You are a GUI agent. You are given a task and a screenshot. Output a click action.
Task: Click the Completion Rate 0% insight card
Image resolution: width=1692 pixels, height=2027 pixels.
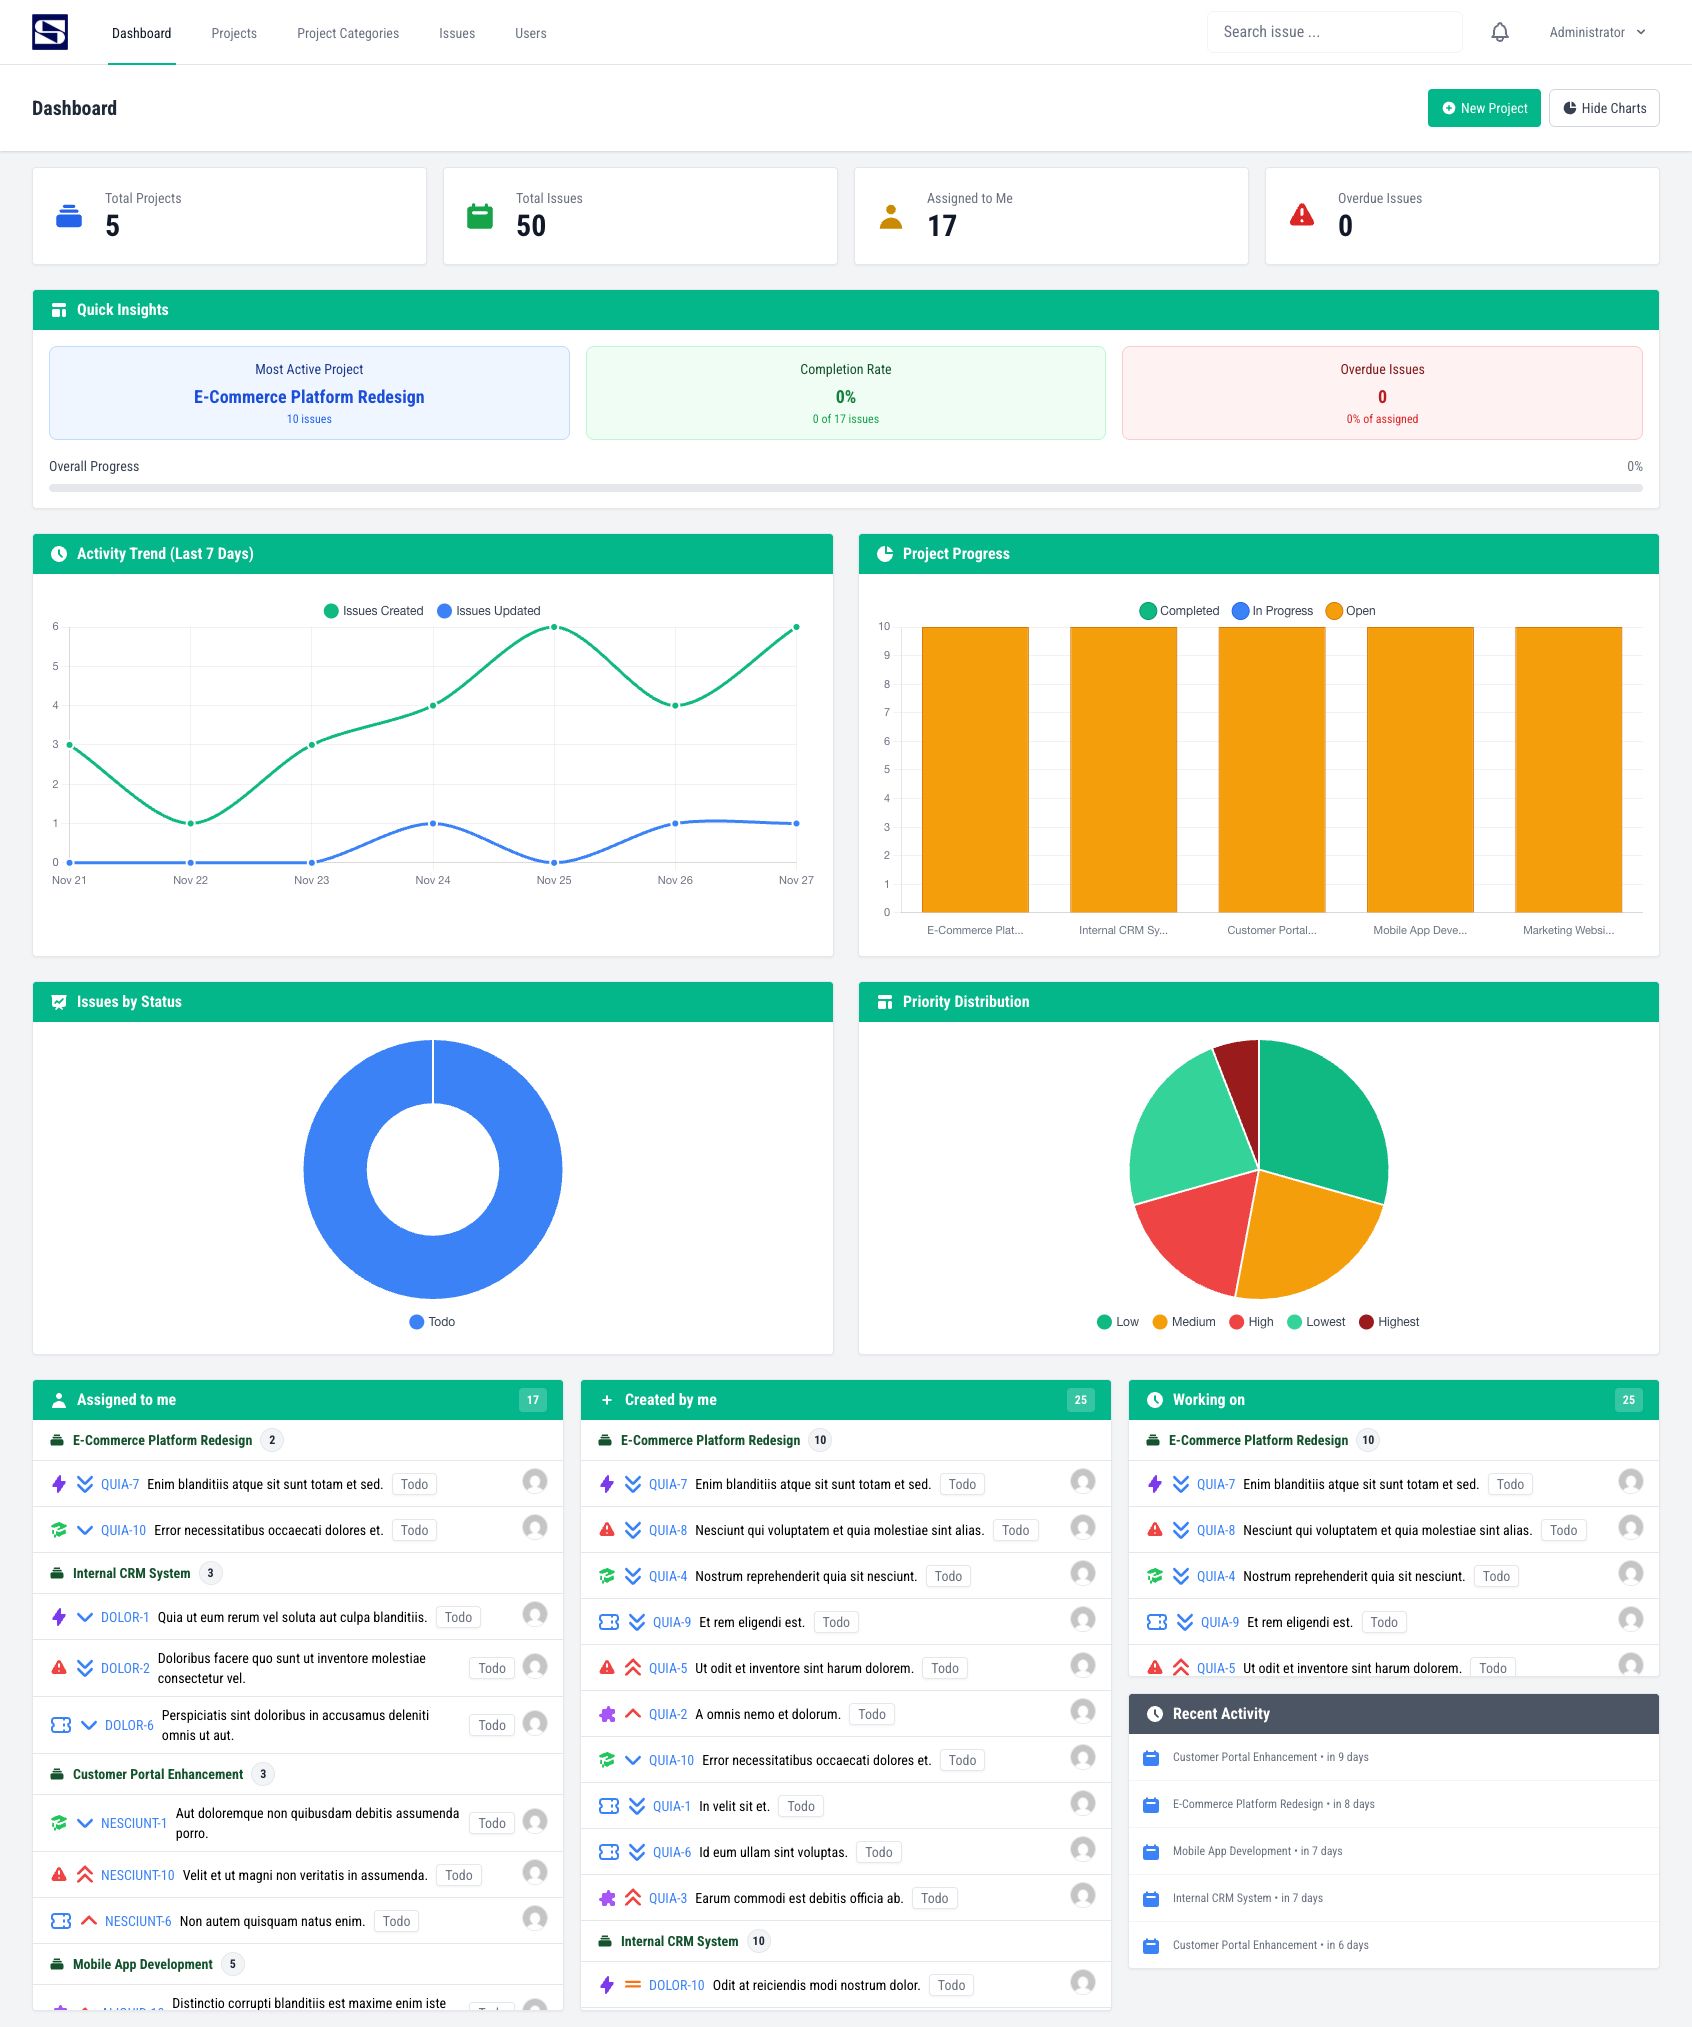click(x=846, y=393)
